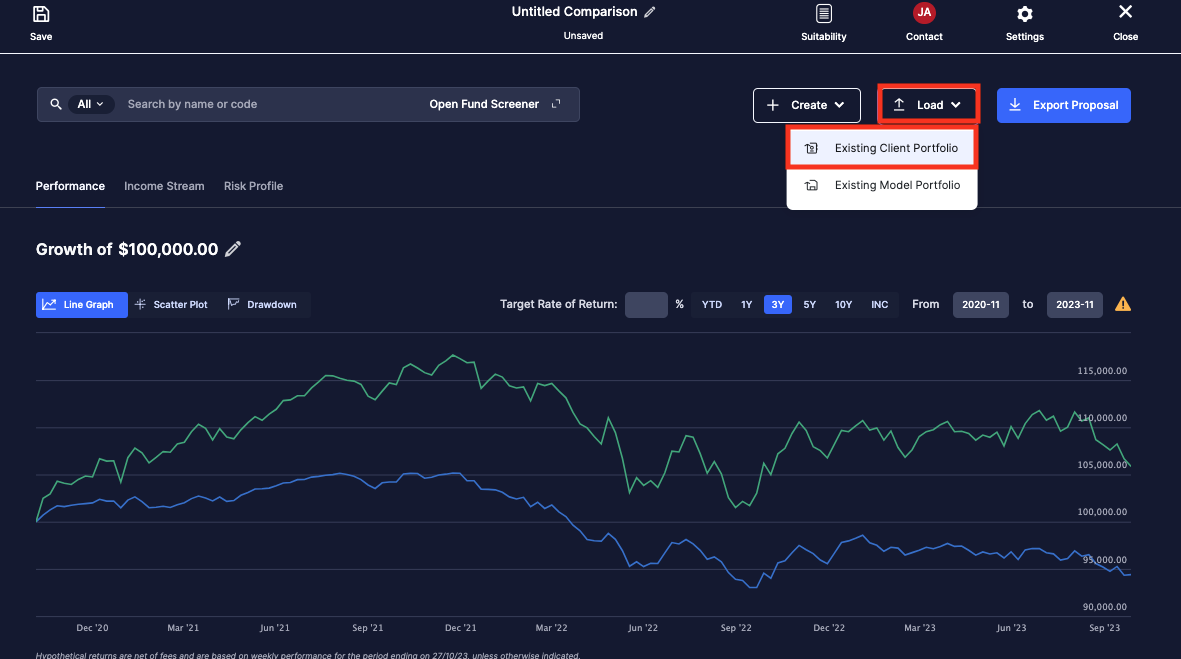Screen dimensions: 1181x659
Task: Open the From date 2020-11 picker
Action: tap(981, 304)
